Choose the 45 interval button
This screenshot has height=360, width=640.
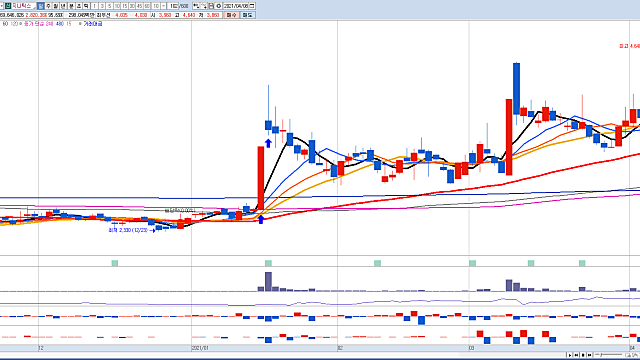[139, 6]
